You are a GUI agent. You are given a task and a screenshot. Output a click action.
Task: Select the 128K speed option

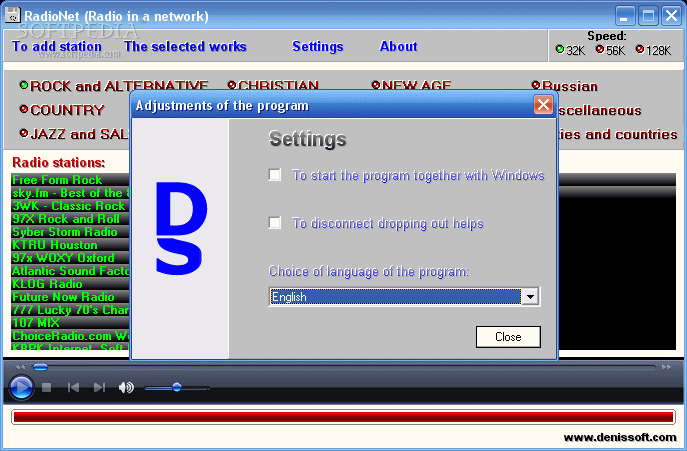[640, 49]
